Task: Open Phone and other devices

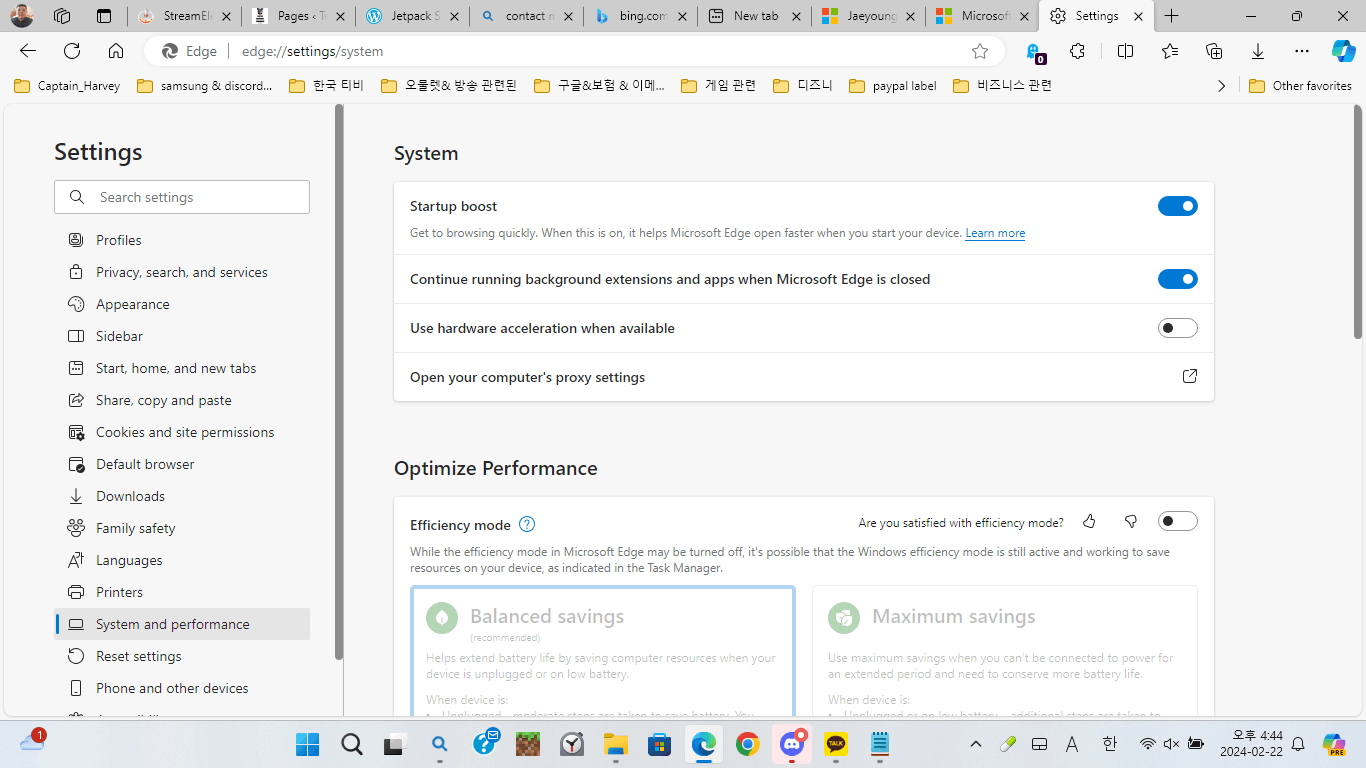Action: 182,688
